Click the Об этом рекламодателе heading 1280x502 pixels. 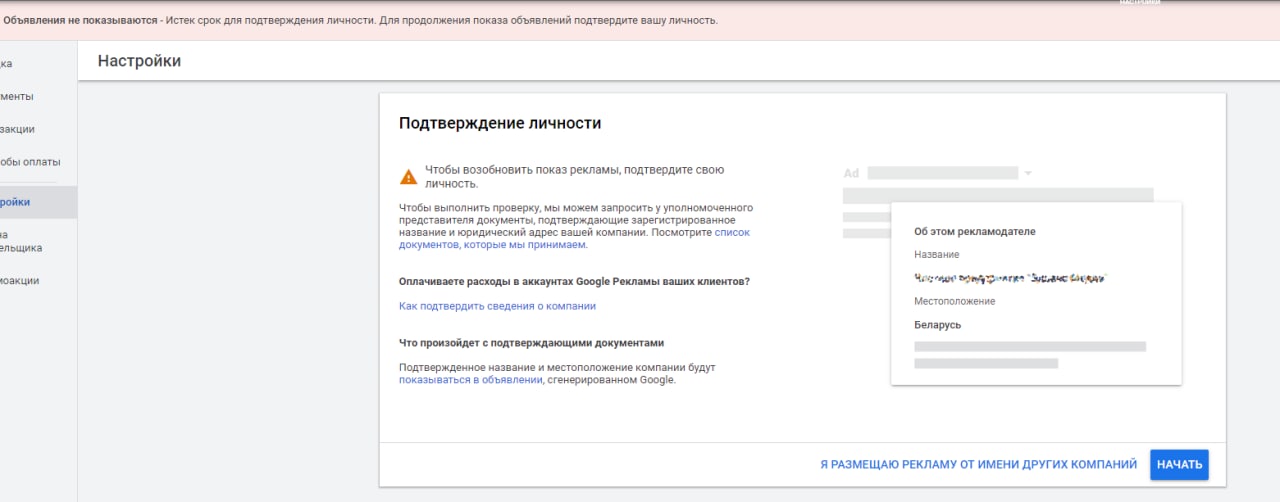pos(975,231)
